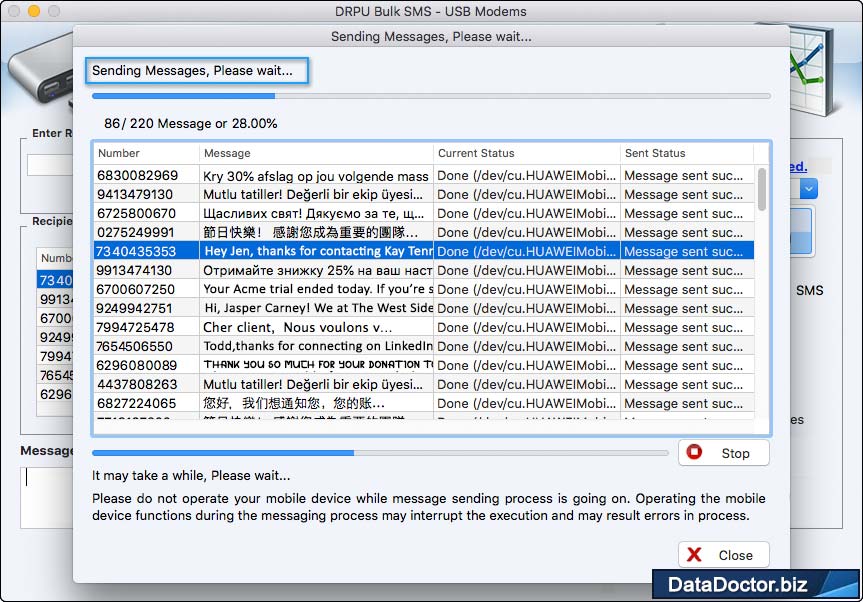This screenshot has width=863, height=602.
Task: Click the lower progress bar beside Stop
Action: (x=380, y=453)
